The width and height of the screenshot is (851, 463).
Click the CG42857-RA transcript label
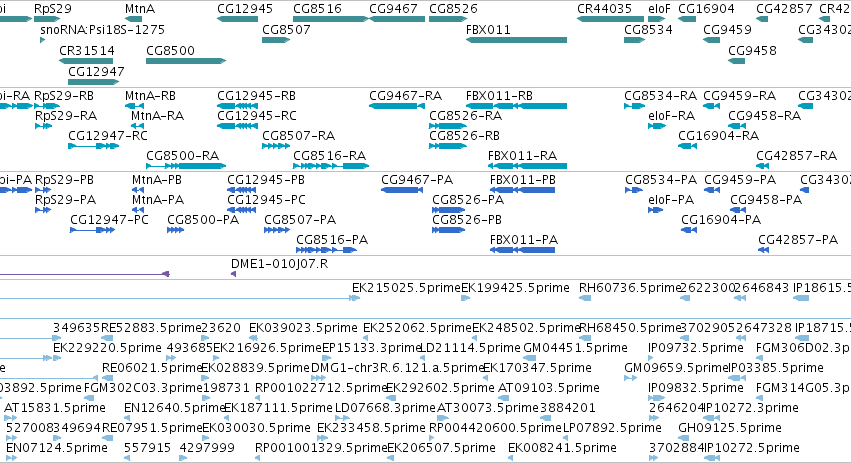pyautogui.click(x=796, y=156)
